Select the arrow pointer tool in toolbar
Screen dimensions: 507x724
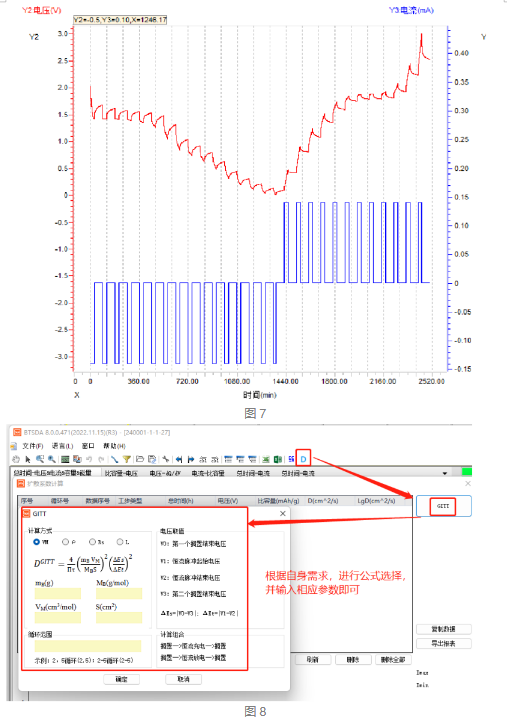click(x=28, y=459)
